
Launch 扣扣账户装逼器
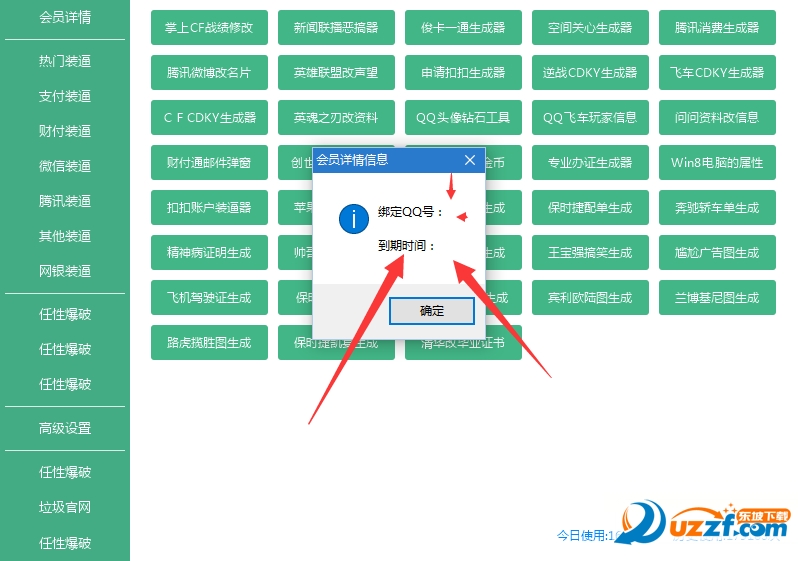(x=209, y=207)
